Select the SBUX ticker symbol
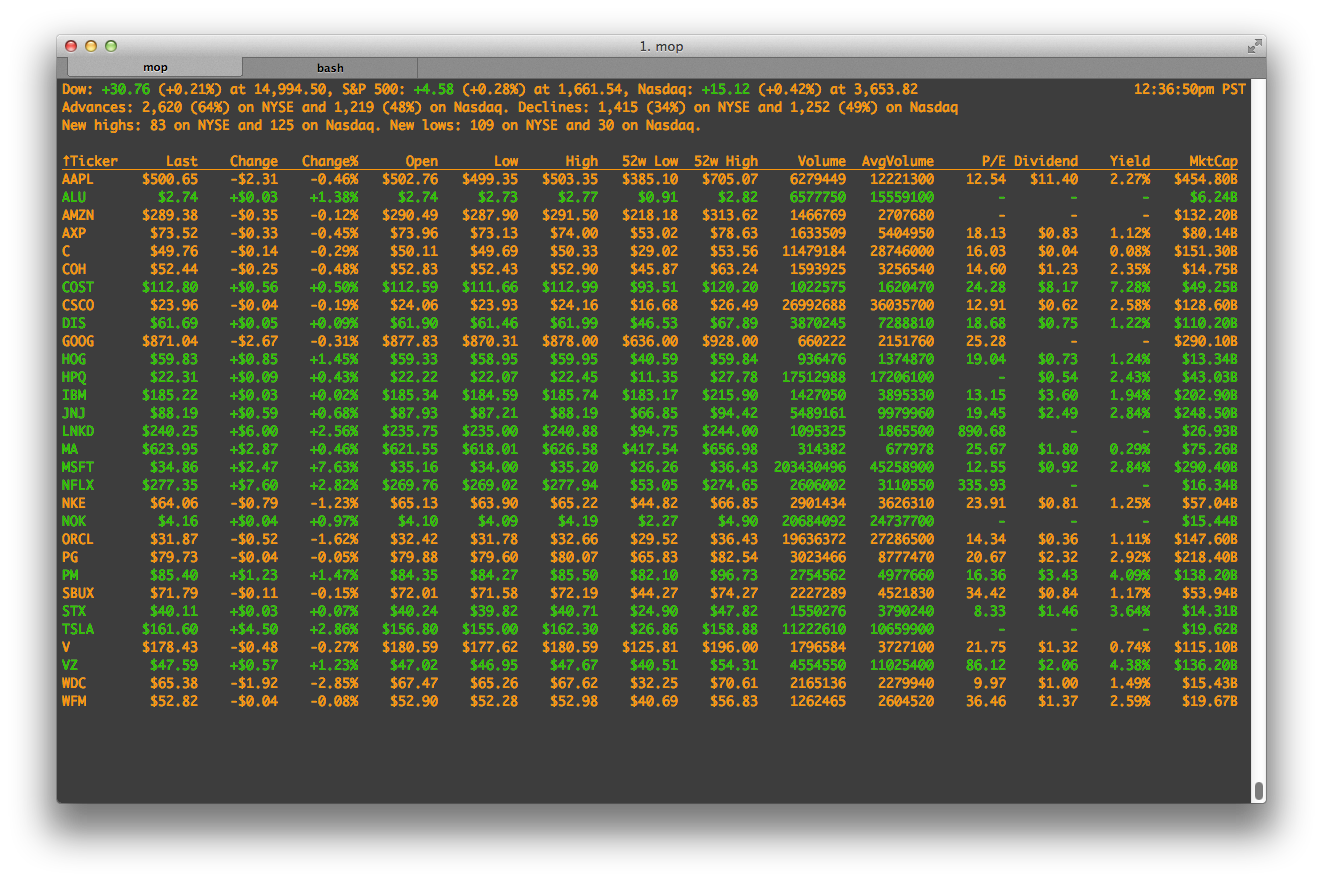 click(78, 593)
